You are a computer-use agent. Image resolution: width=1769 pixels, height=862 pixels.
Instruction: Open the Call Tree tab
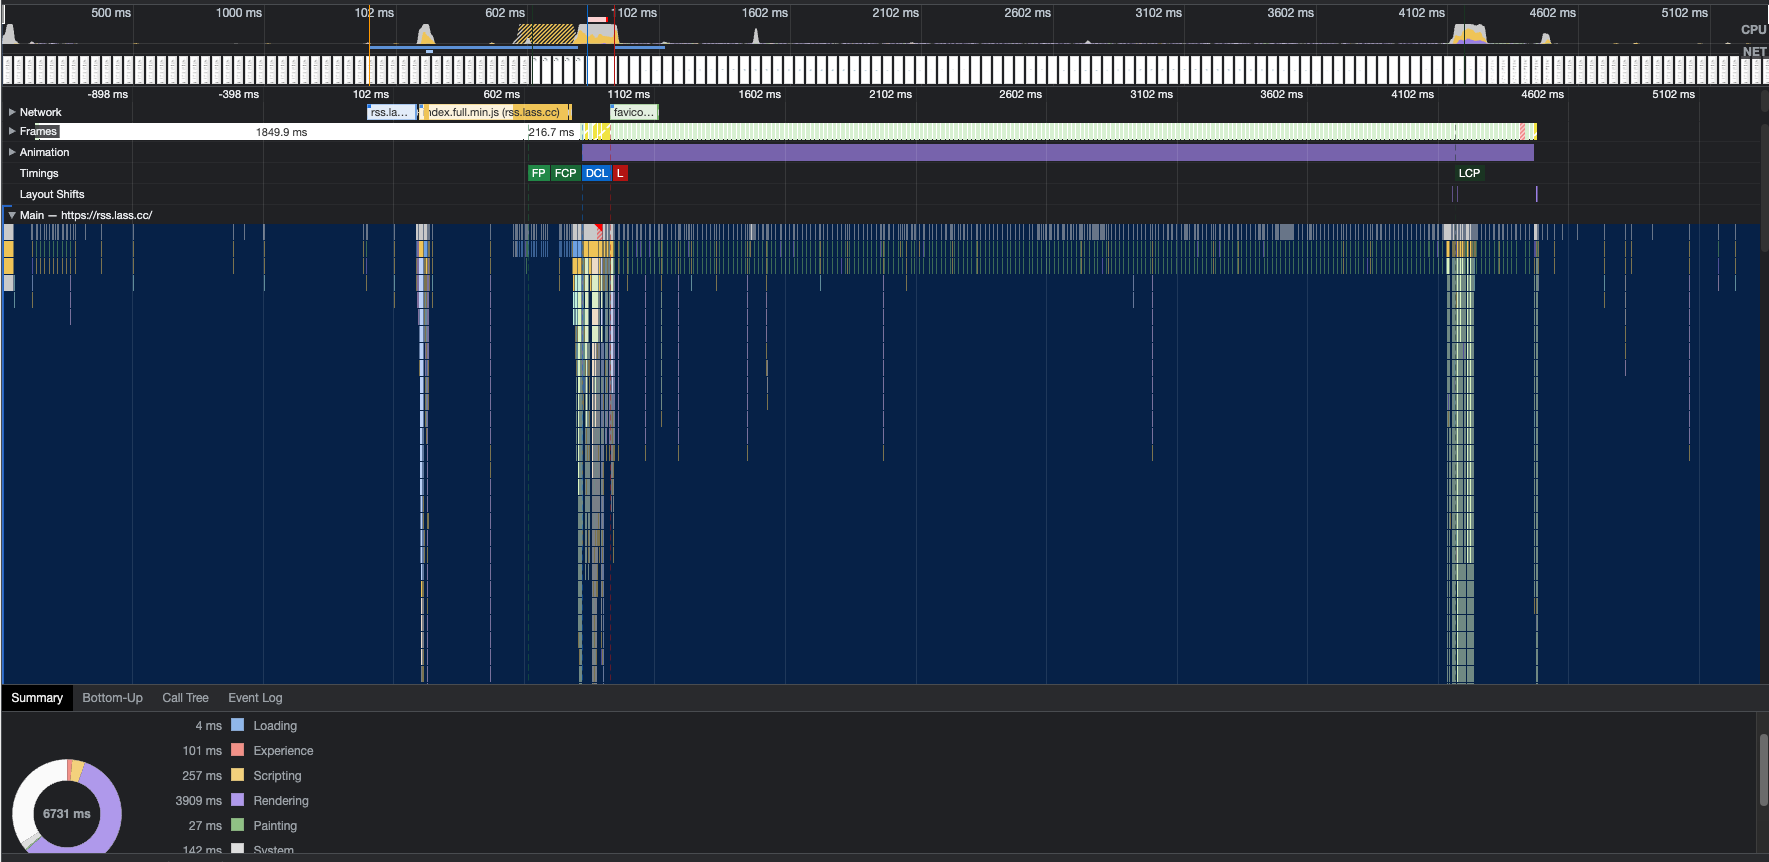coord(185,698)
